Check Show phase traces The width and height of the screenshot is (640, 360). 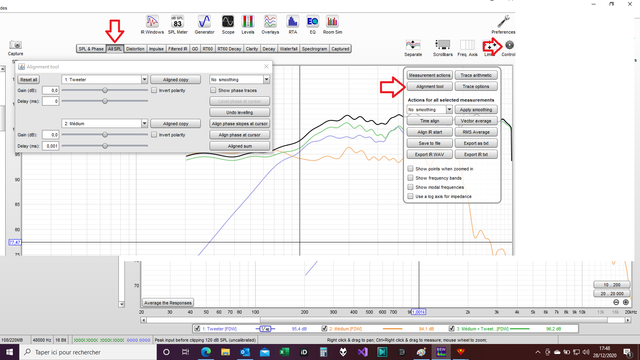tap(213, 90)
